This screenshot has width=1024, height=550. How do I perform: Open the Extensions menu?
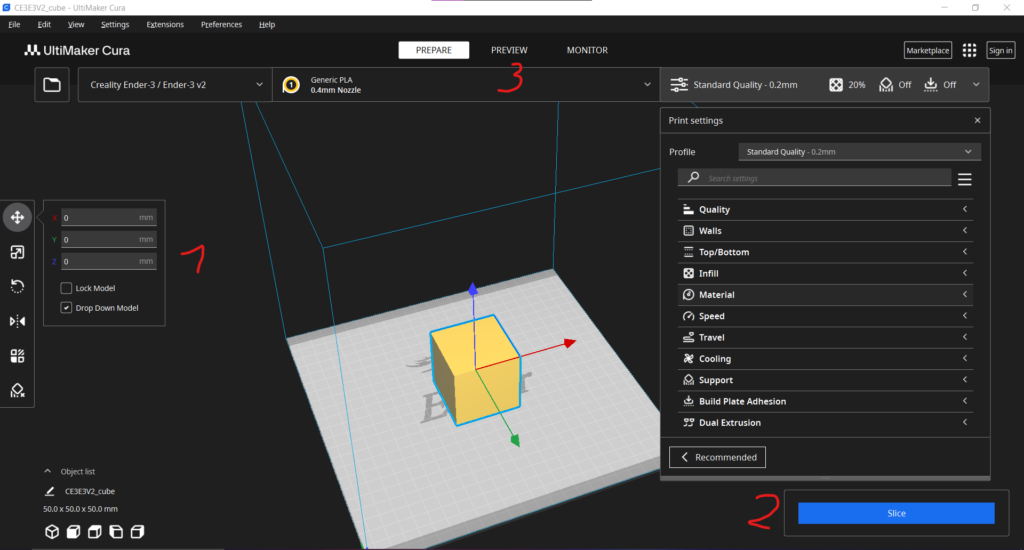coord(165,24)
